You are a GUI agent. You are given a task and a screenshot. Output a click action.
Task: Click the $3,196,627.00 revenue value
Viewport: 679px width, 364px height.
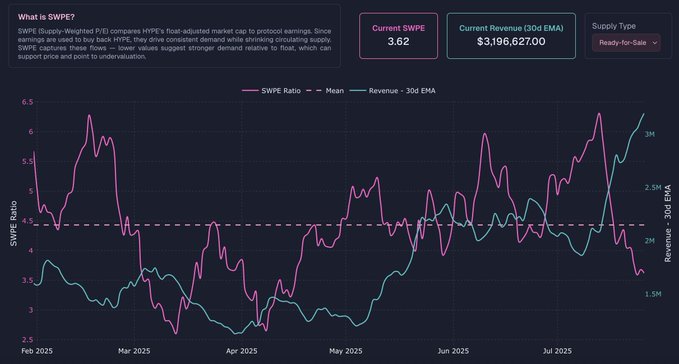click(511, 42)
